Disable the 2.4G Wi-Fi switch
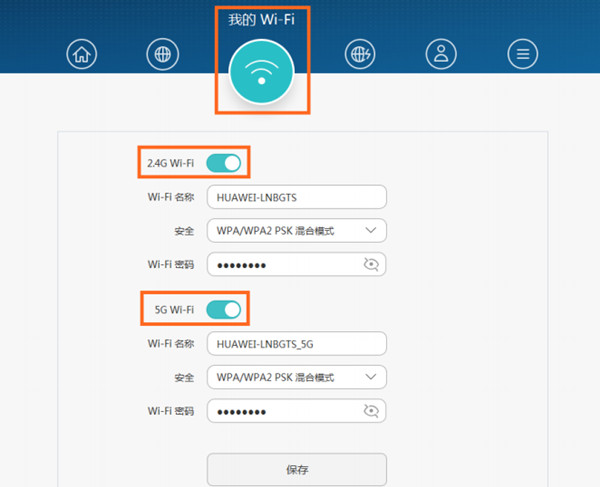The height and width of the screenshot is (487, 600). [224, 163]
